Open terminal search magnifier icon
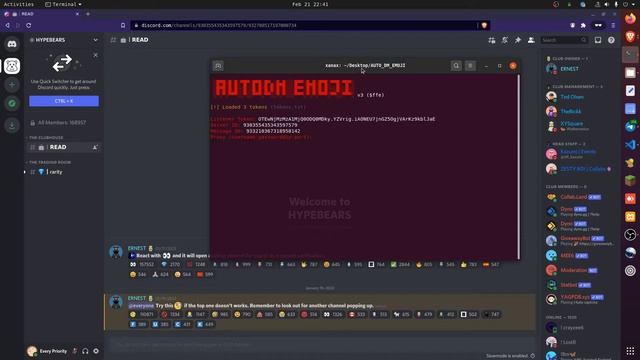This screenshot has width=640, height=360. tap(456, 66)
